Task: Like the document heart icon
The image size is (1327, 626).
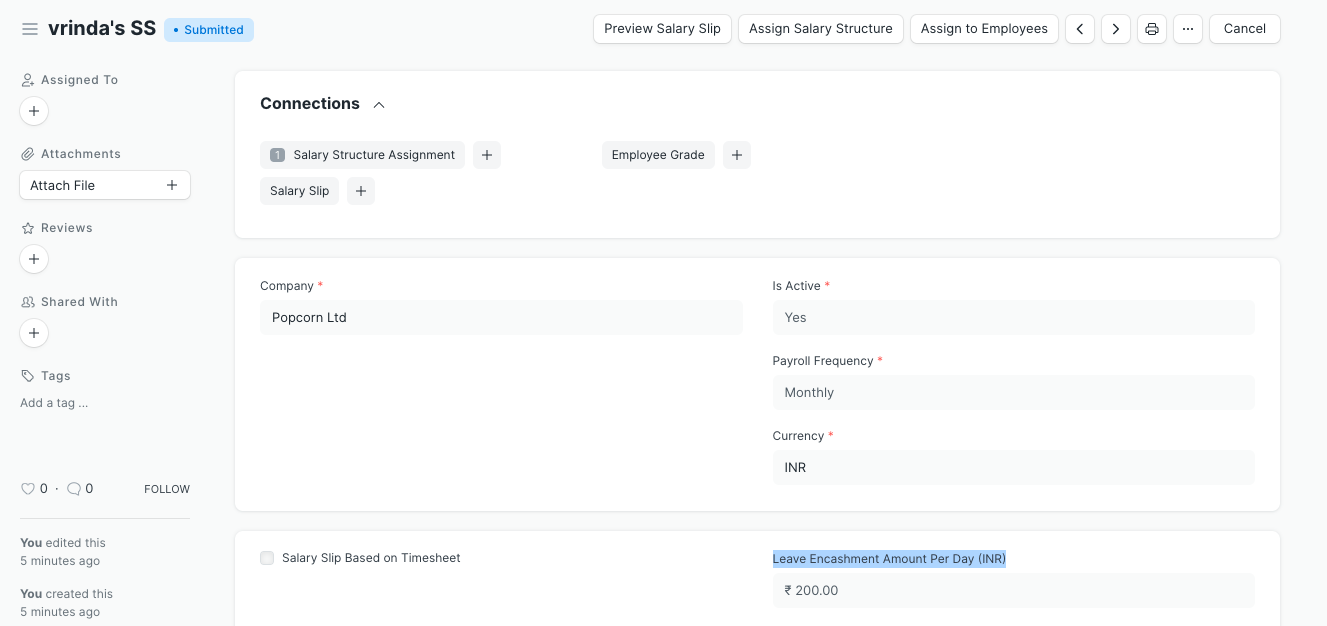Action: tap(28, 489)
